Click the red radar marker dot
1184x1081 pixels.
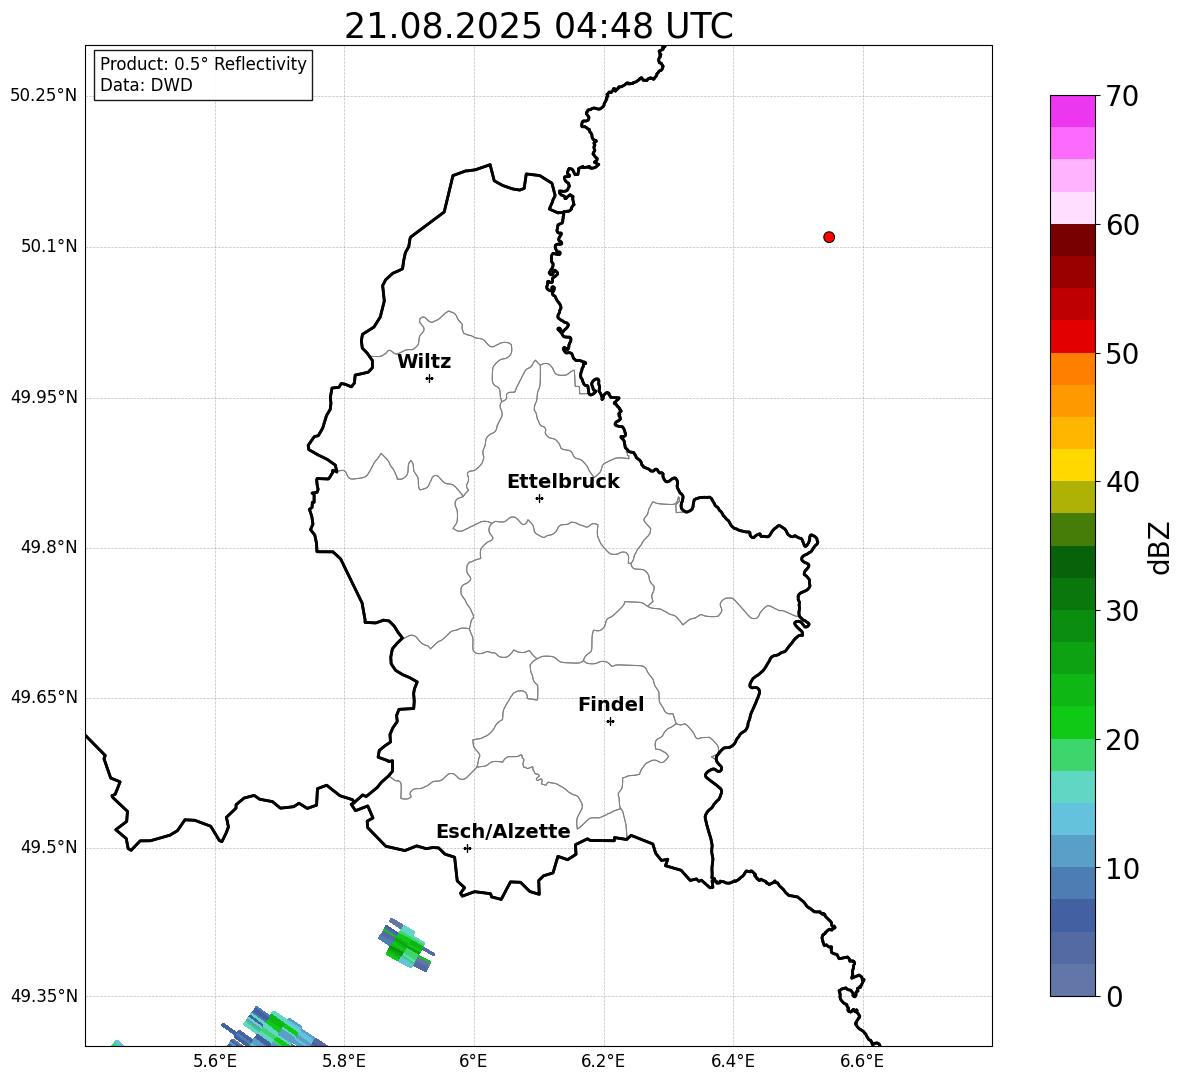(829, 237)
